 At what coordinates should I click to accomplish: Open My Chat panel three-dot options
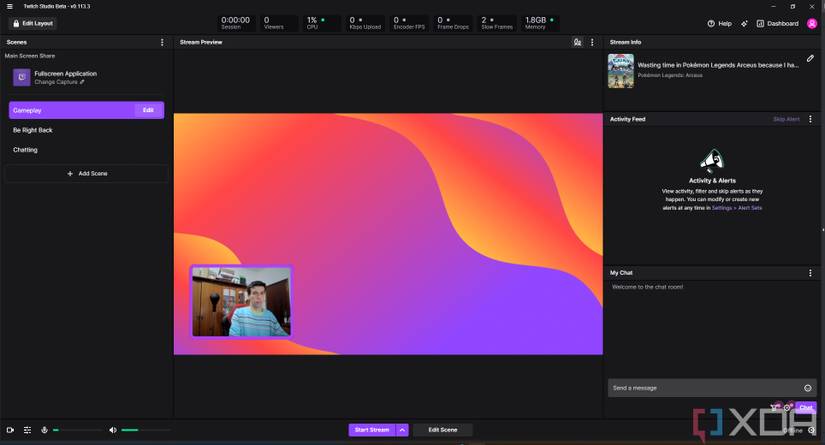tap(810, 273)
